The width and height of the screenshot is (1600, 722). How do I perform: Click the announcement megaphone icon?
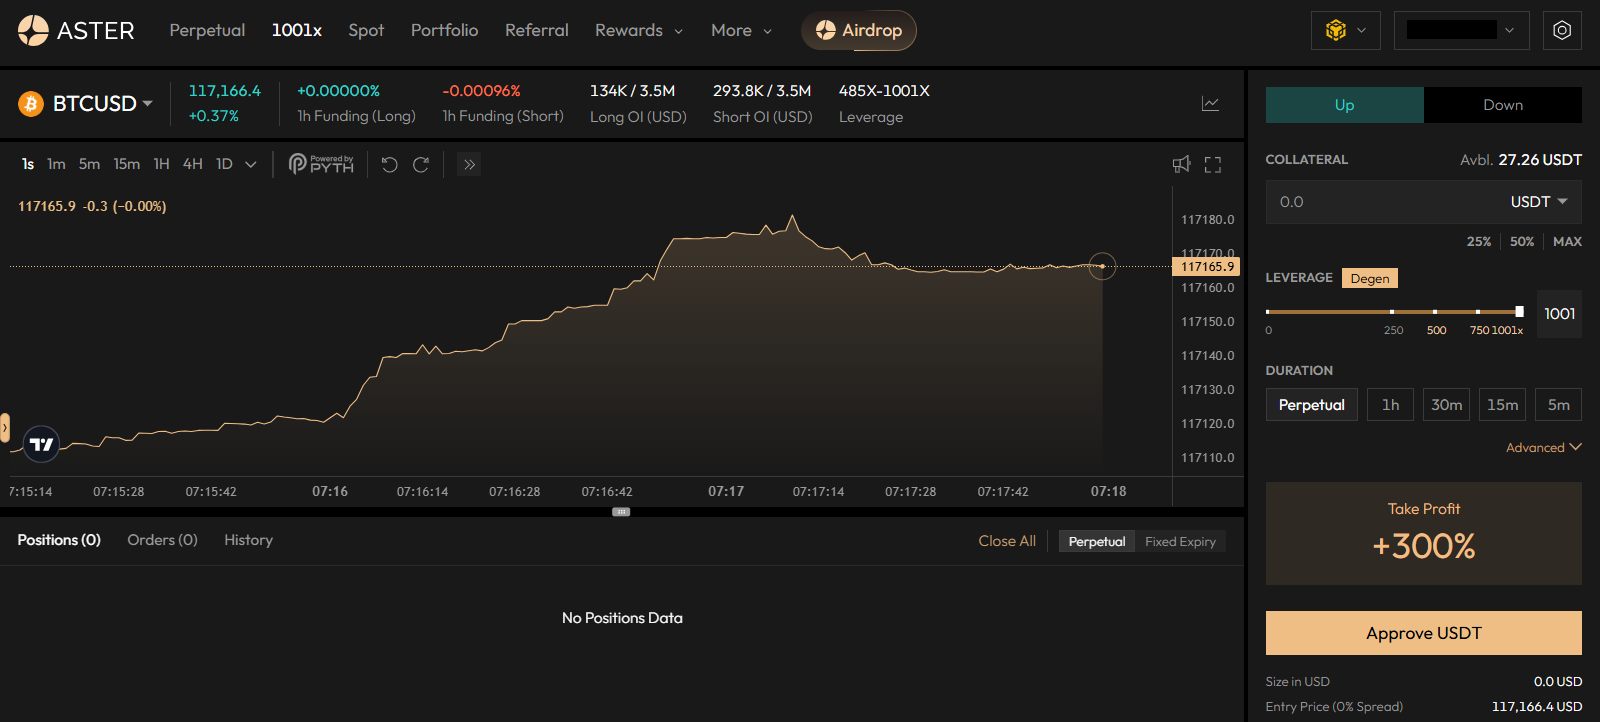coord(1181,164)
